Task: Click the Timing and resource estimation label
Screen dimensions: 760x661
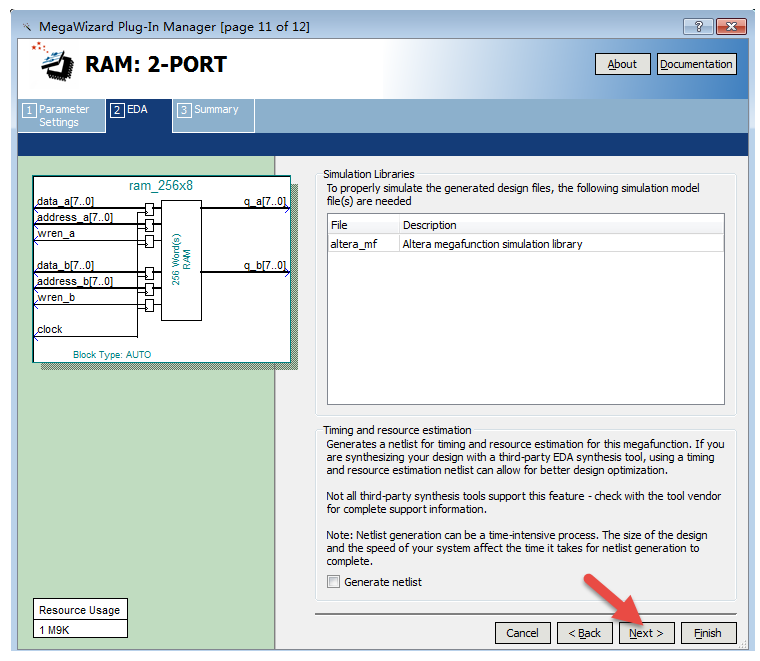Action: [397, 430]
